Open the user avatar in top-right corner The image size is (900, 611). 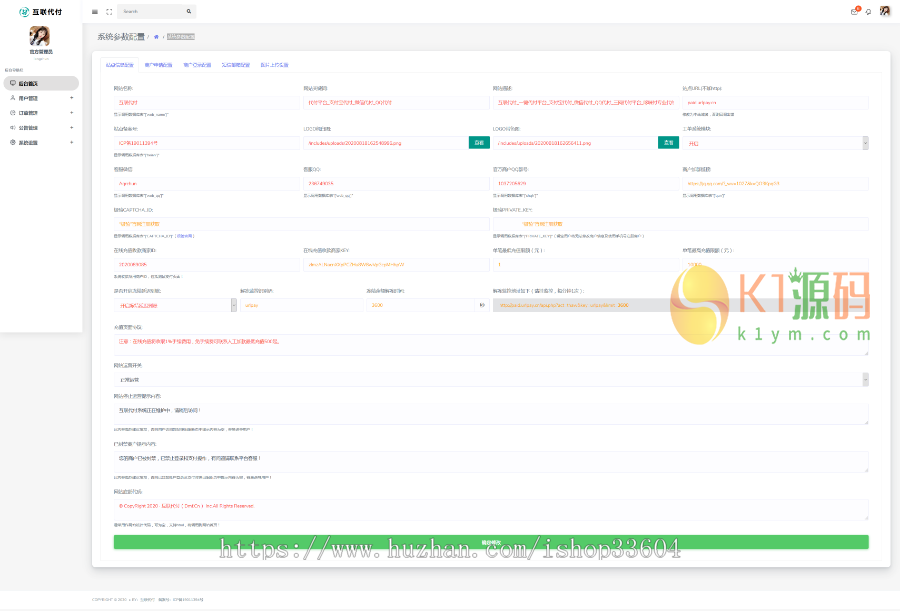pyautogui.click(x=884, y=11)
